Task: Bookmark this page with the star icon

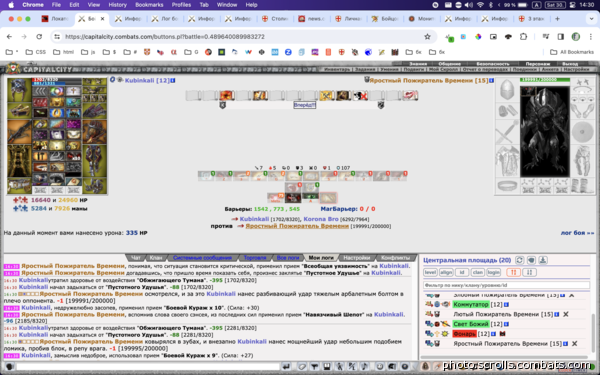Action: click(427, 37)
